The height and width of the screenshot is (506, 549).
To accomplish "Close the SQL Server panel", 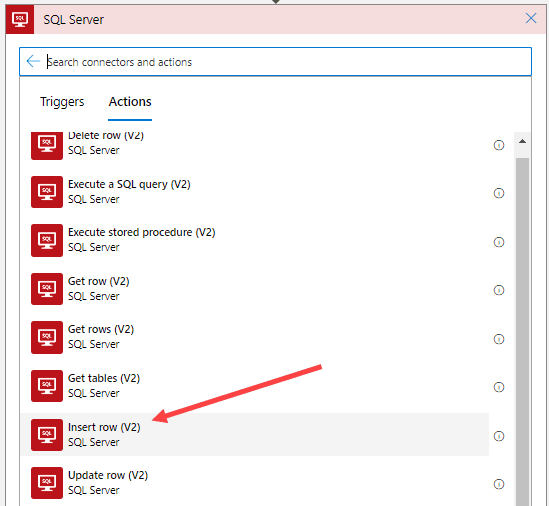I will [x=531, y=18].
